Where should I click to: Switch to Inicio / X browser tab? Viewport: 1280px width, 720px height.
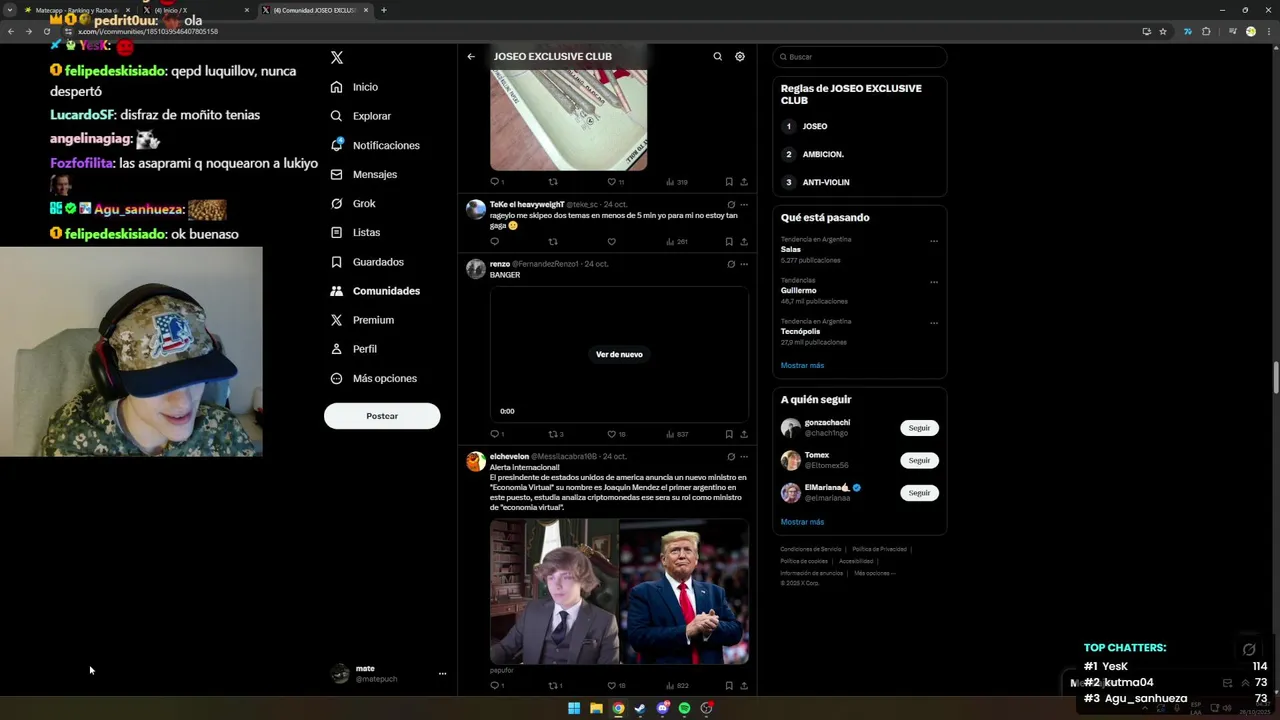[195, 10]
